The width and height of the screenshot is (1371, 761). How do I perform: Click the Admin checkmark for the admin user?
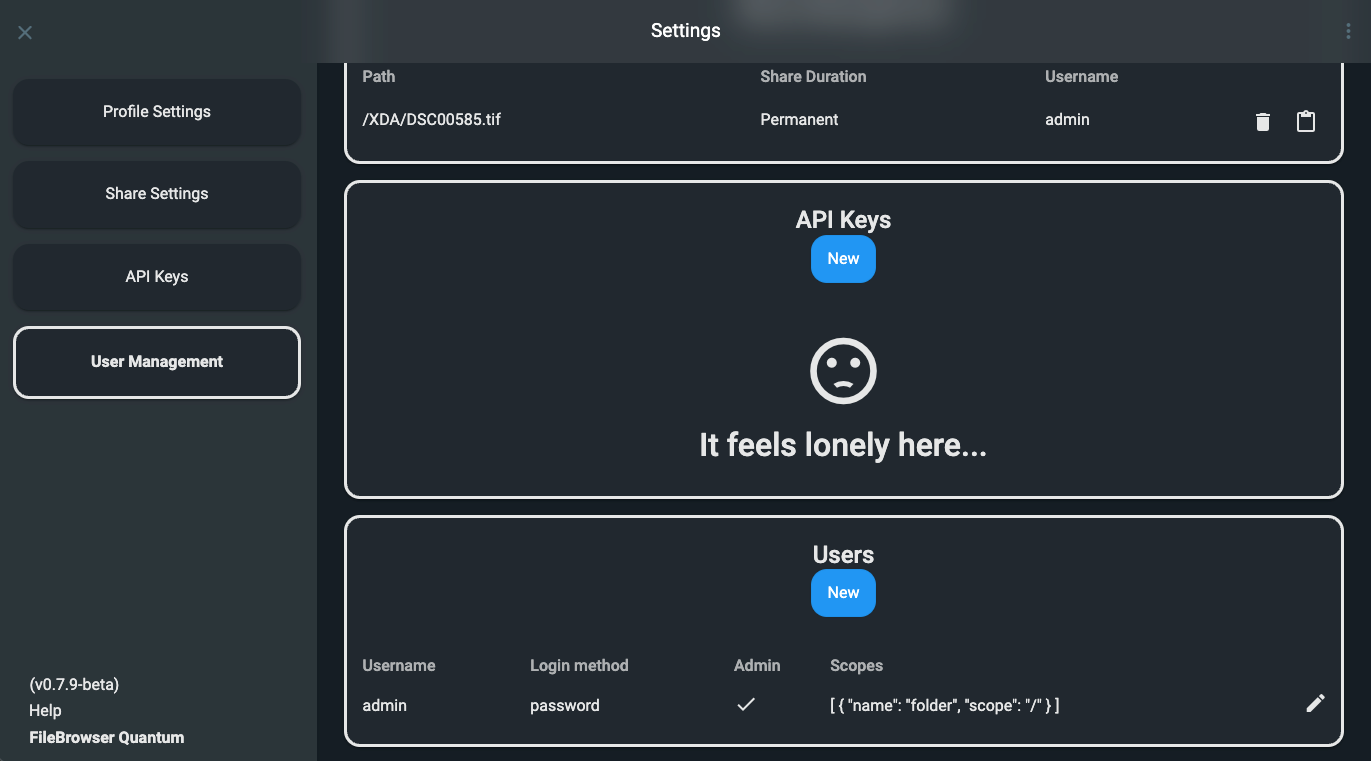click(746, 705)
